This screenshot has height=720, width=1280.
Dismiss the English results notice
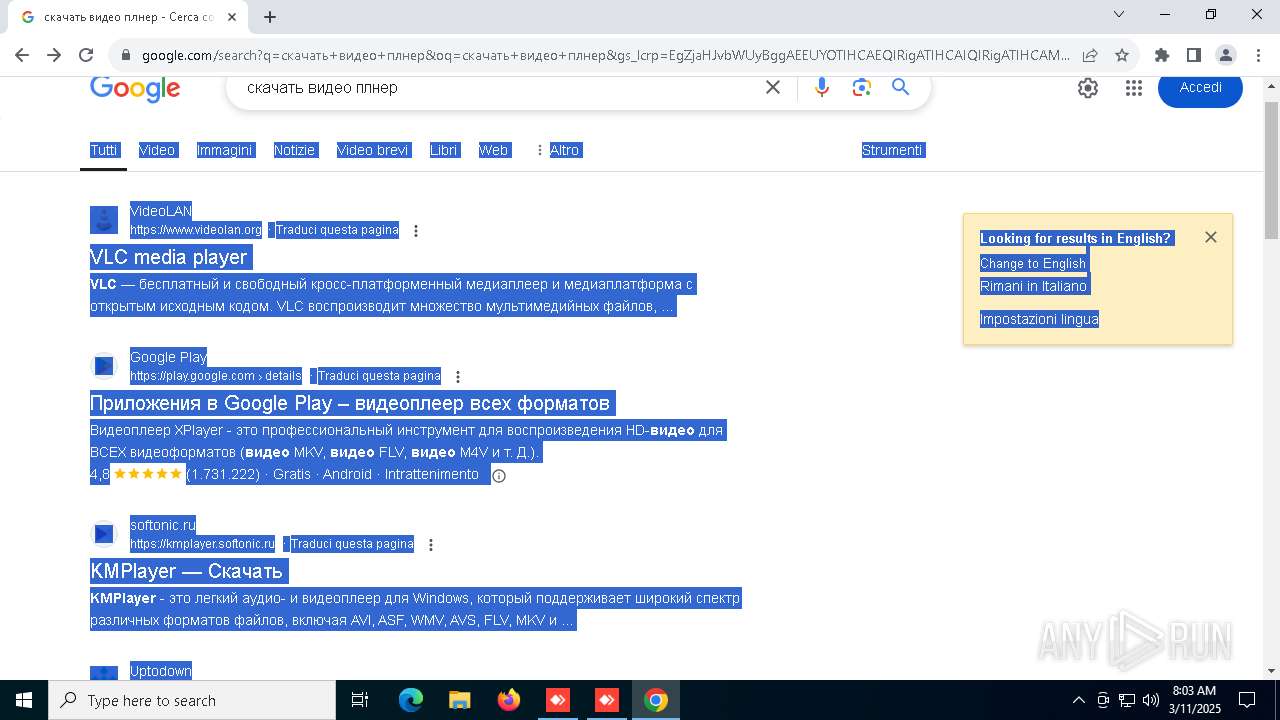click(1211, 237)
